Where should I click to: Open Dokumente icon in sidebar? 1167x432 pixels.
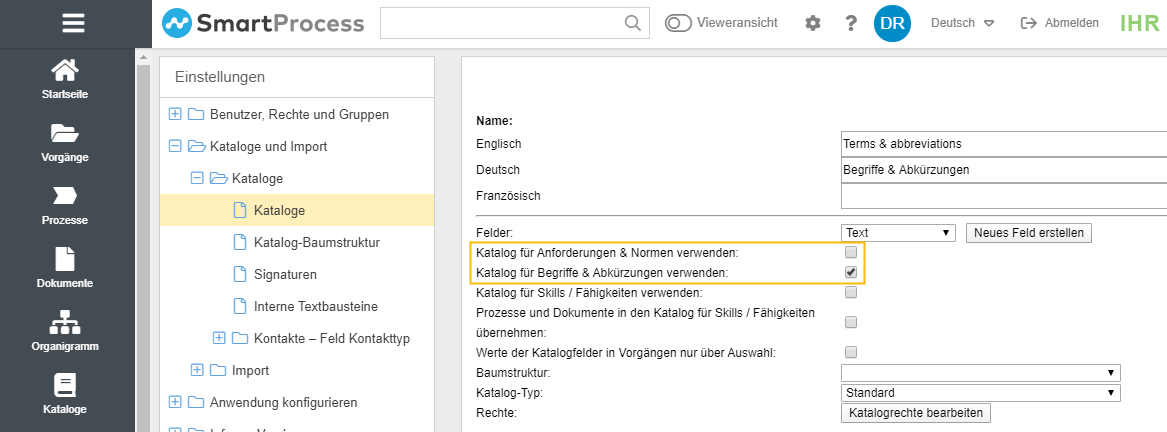tap(65, 259)
